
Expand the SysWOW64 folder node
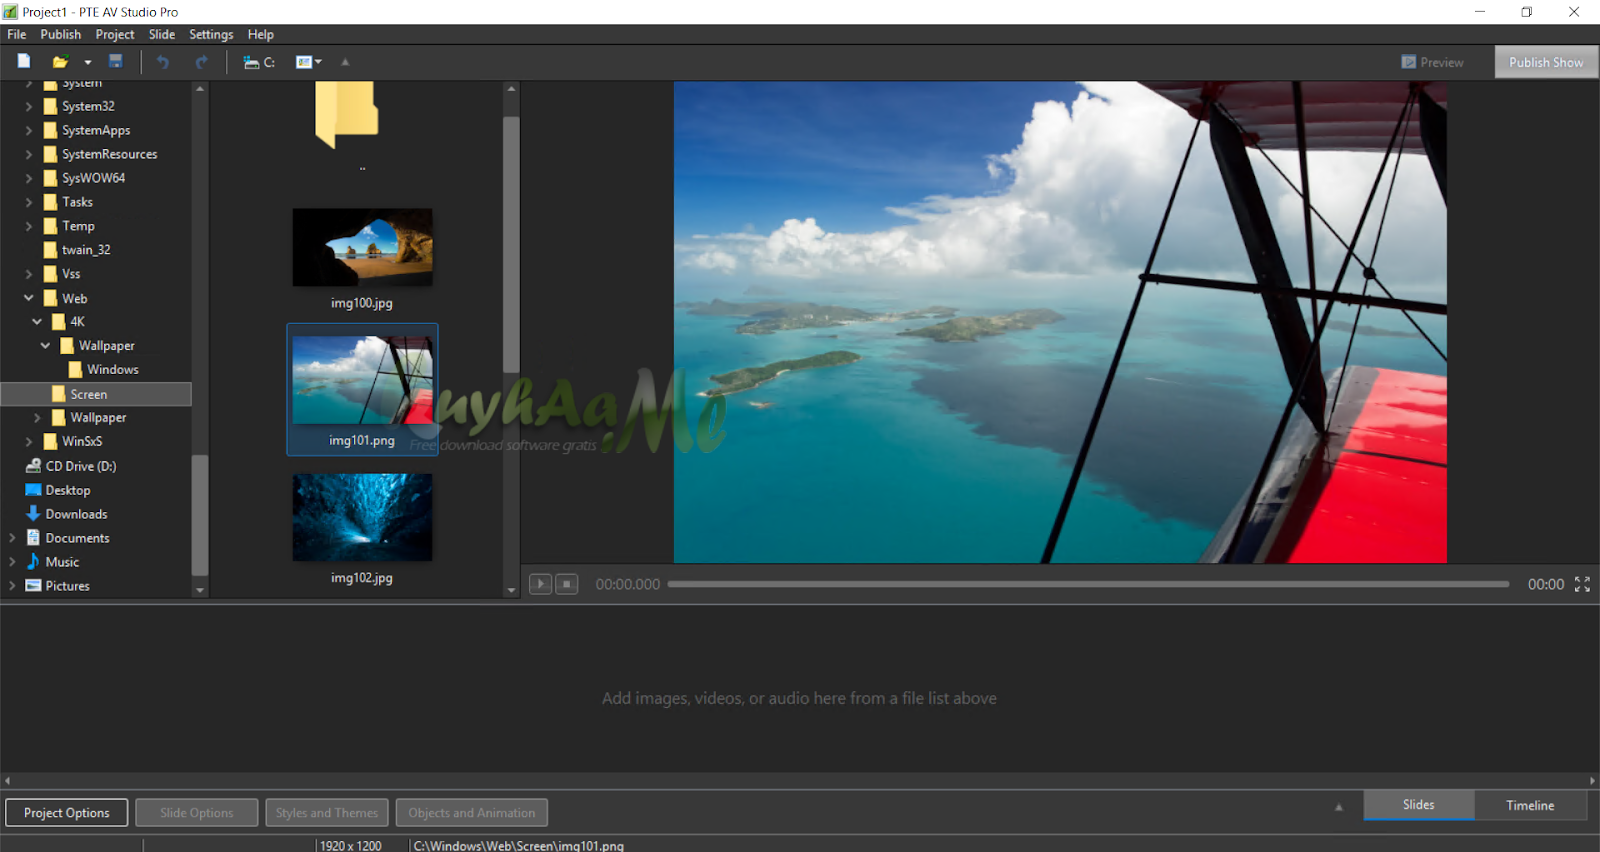(x=29, y=178)
